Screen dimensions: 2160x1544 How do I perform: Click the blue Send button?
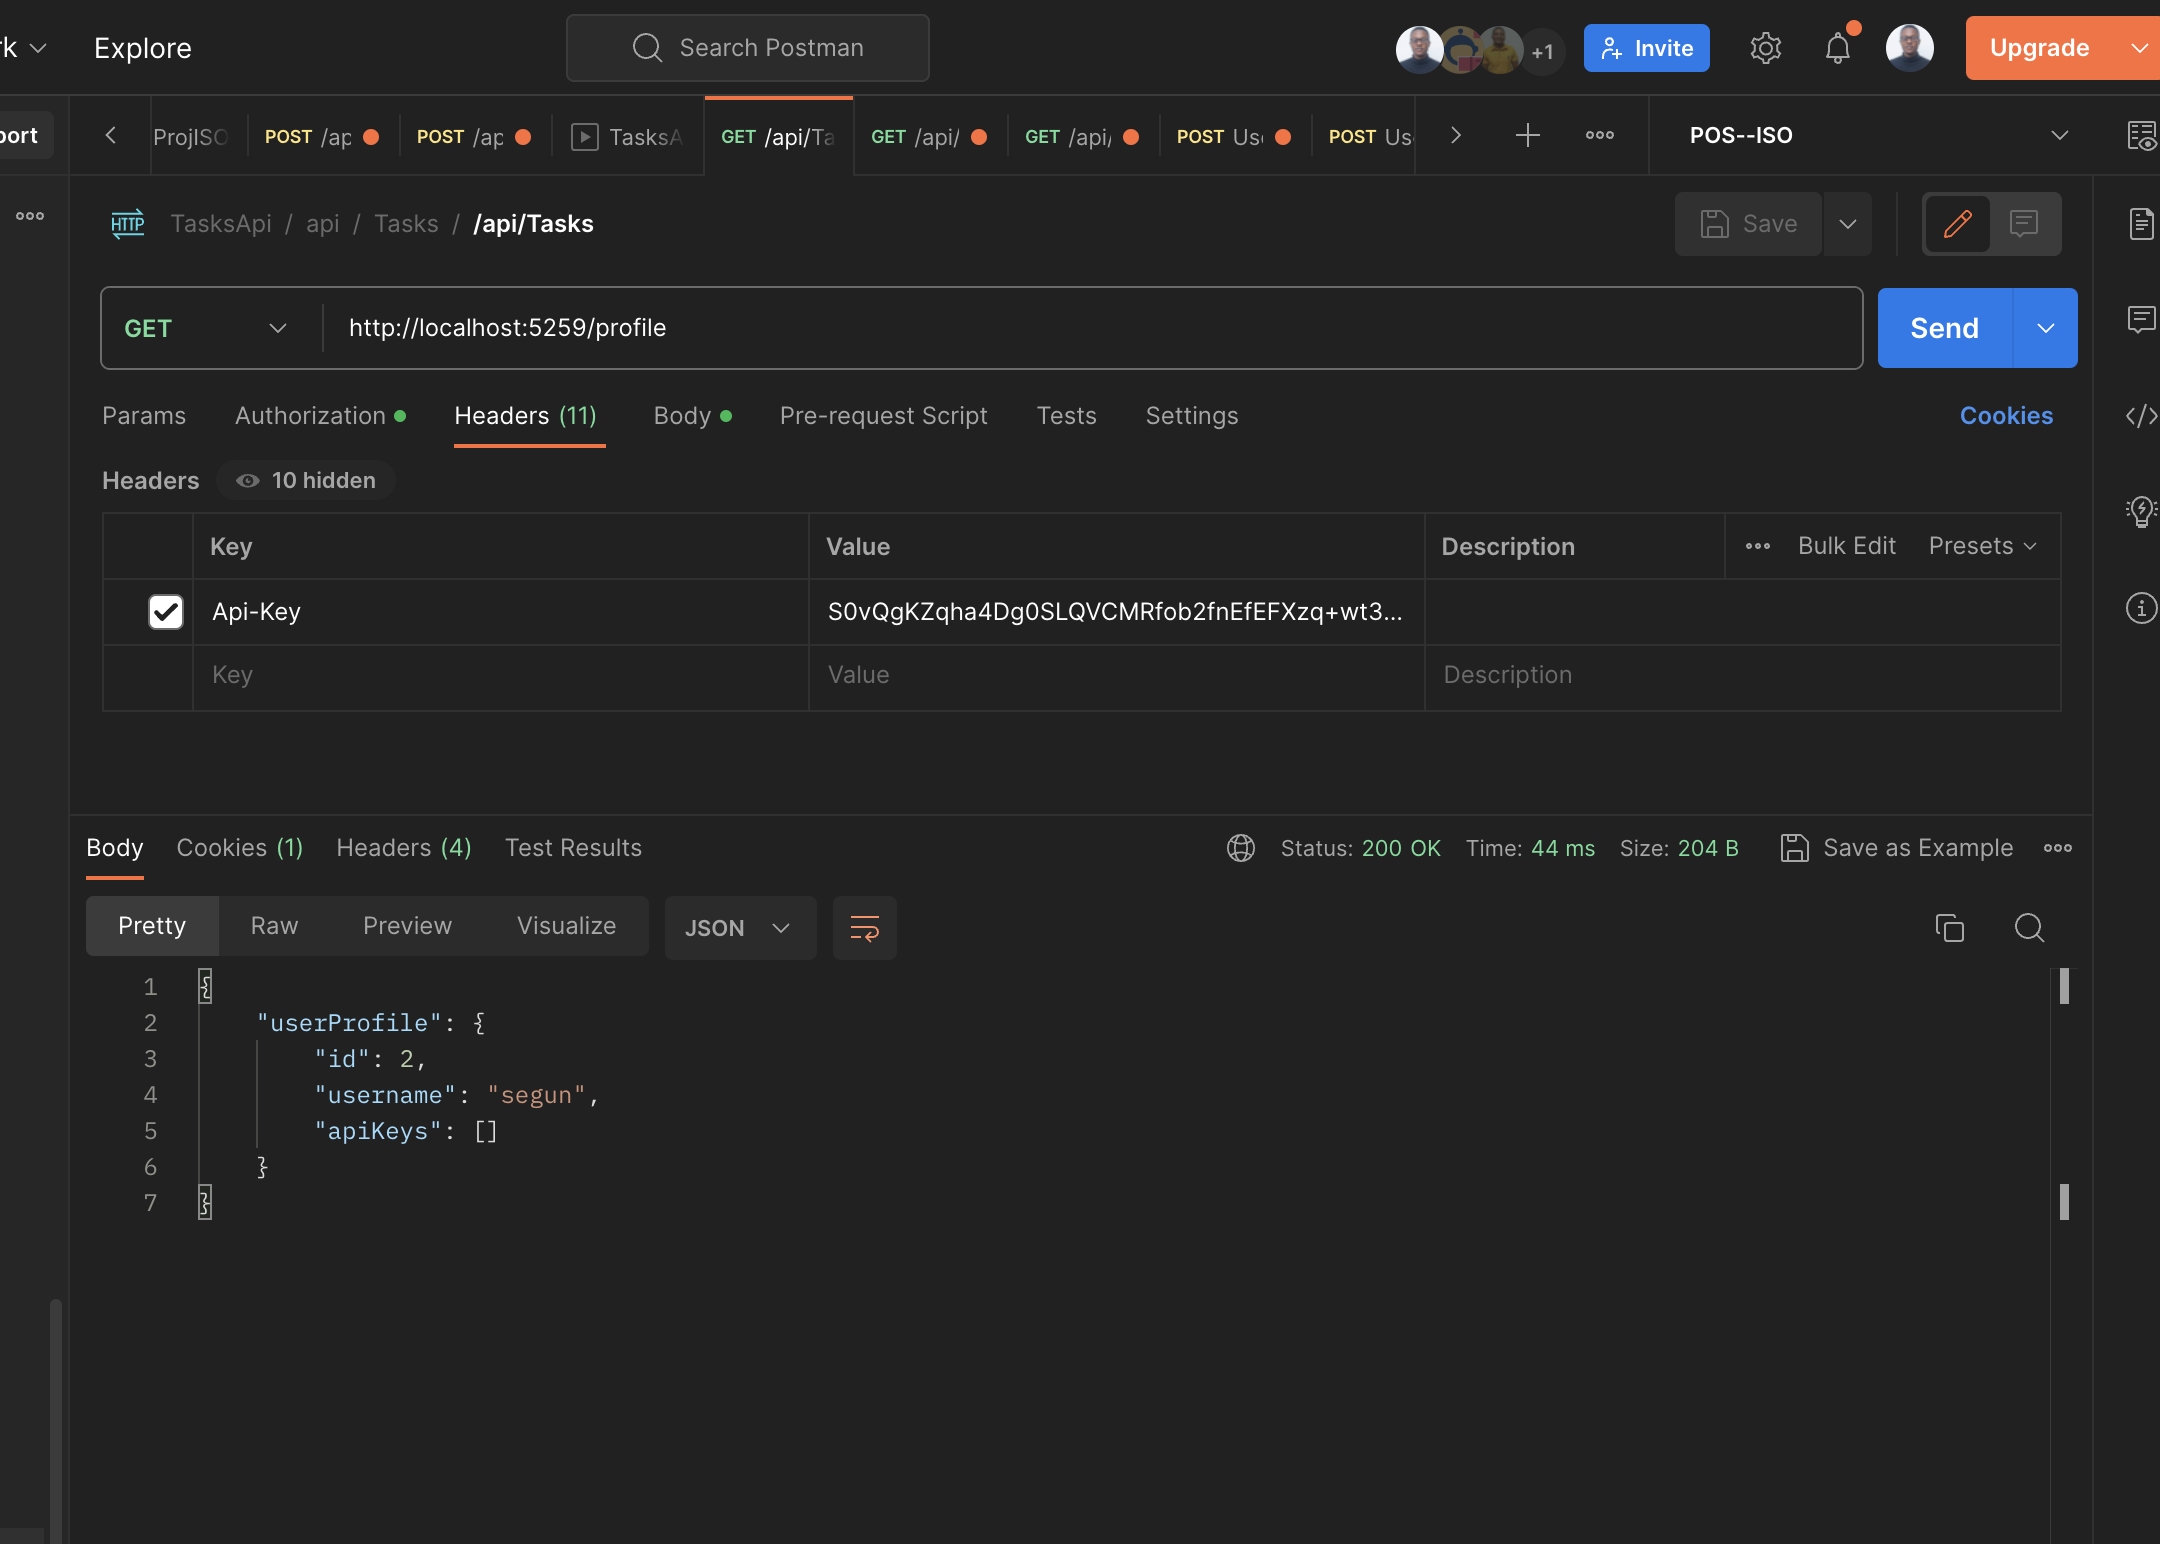click(x=1944, y=329)
